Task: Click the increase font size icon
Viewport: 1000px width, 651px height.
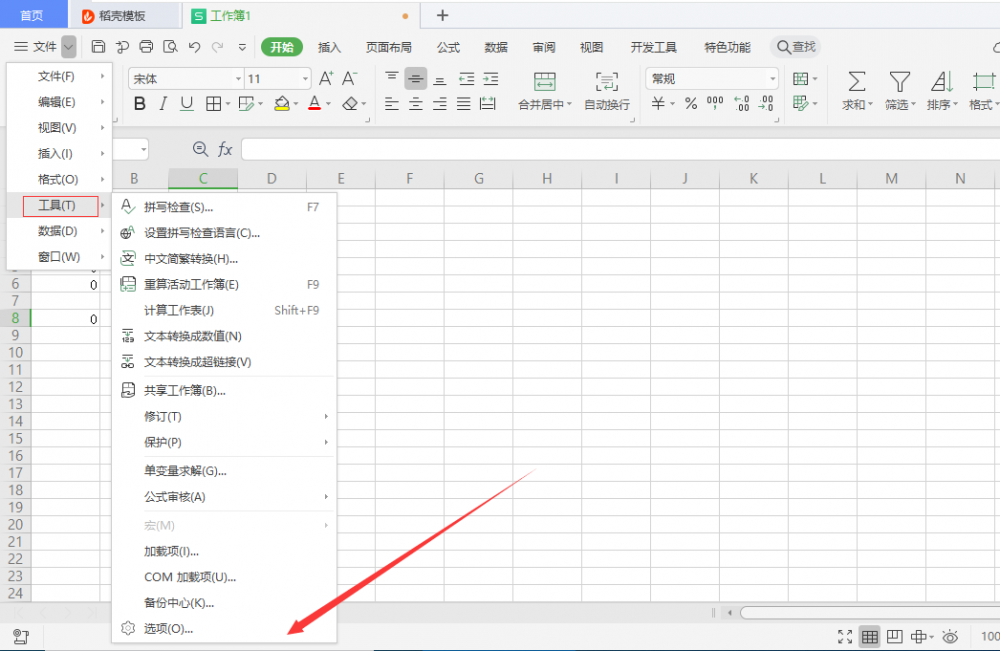Action: 326,78
